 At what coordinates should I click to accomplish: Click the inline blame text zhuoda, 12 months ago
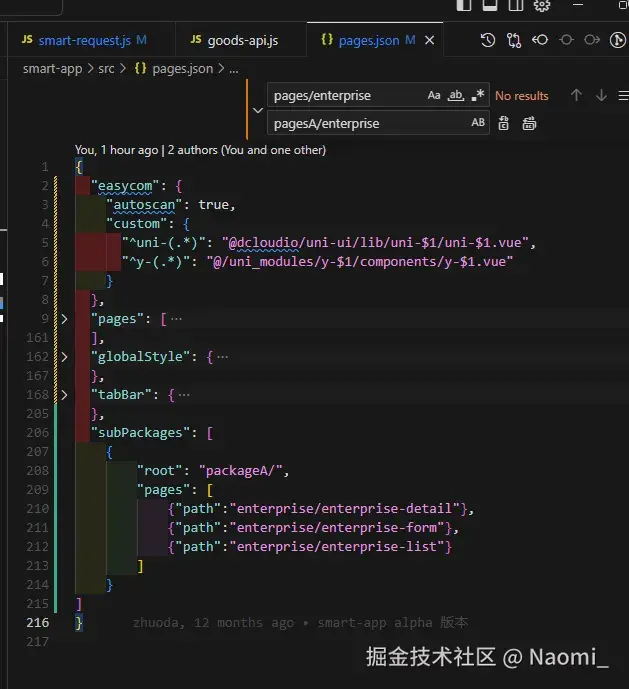pos(301,623)
